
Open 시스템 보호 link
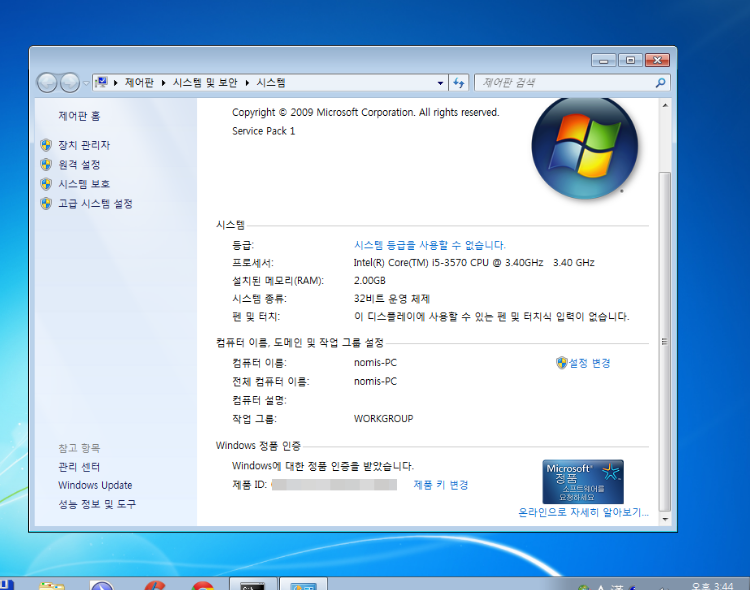84,184
